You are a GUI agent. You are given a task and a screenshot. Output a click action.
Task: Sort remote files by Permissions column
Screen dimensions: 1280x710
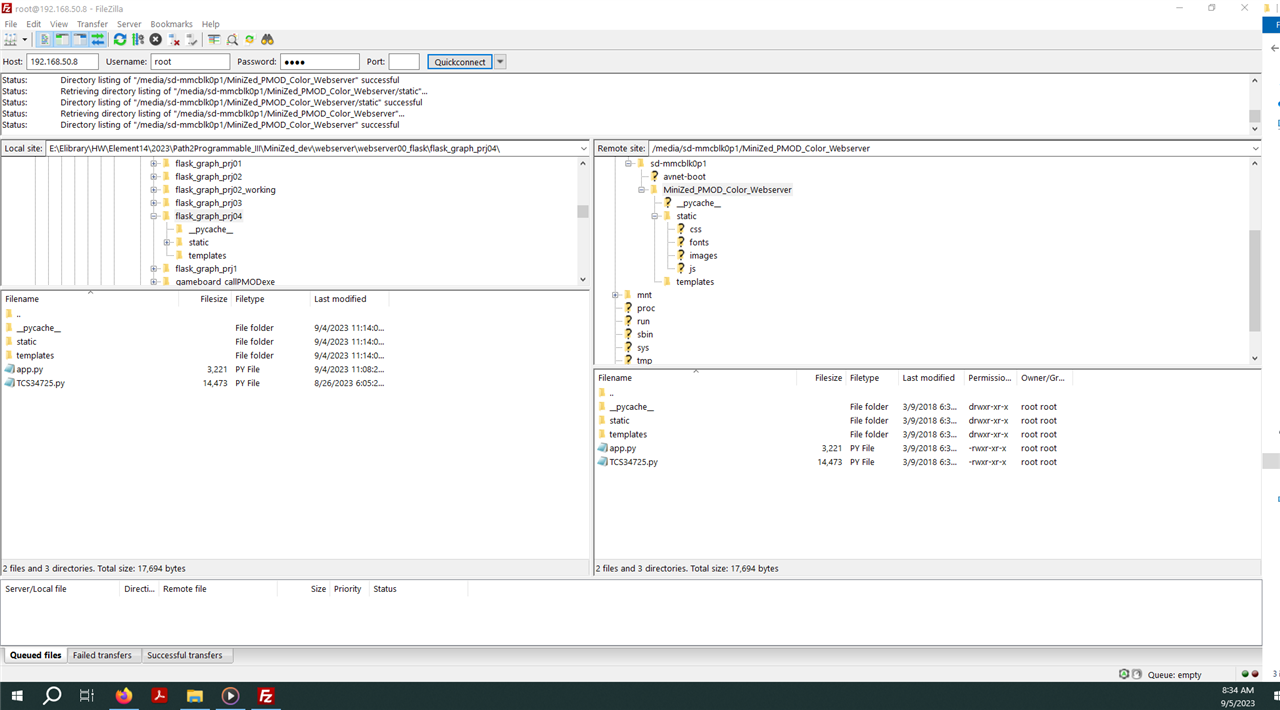[x=989, y=378]
